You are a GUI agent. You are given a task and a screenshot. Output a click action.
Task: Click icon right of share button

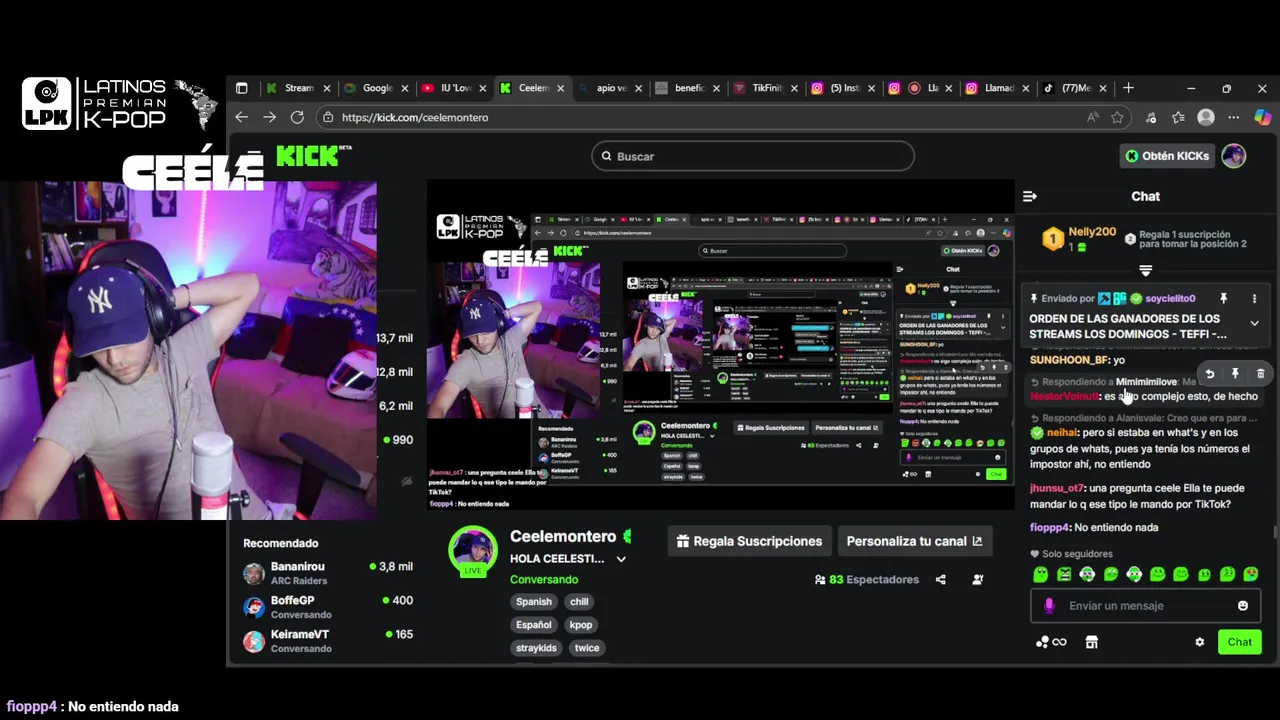[x=978, y=579]
